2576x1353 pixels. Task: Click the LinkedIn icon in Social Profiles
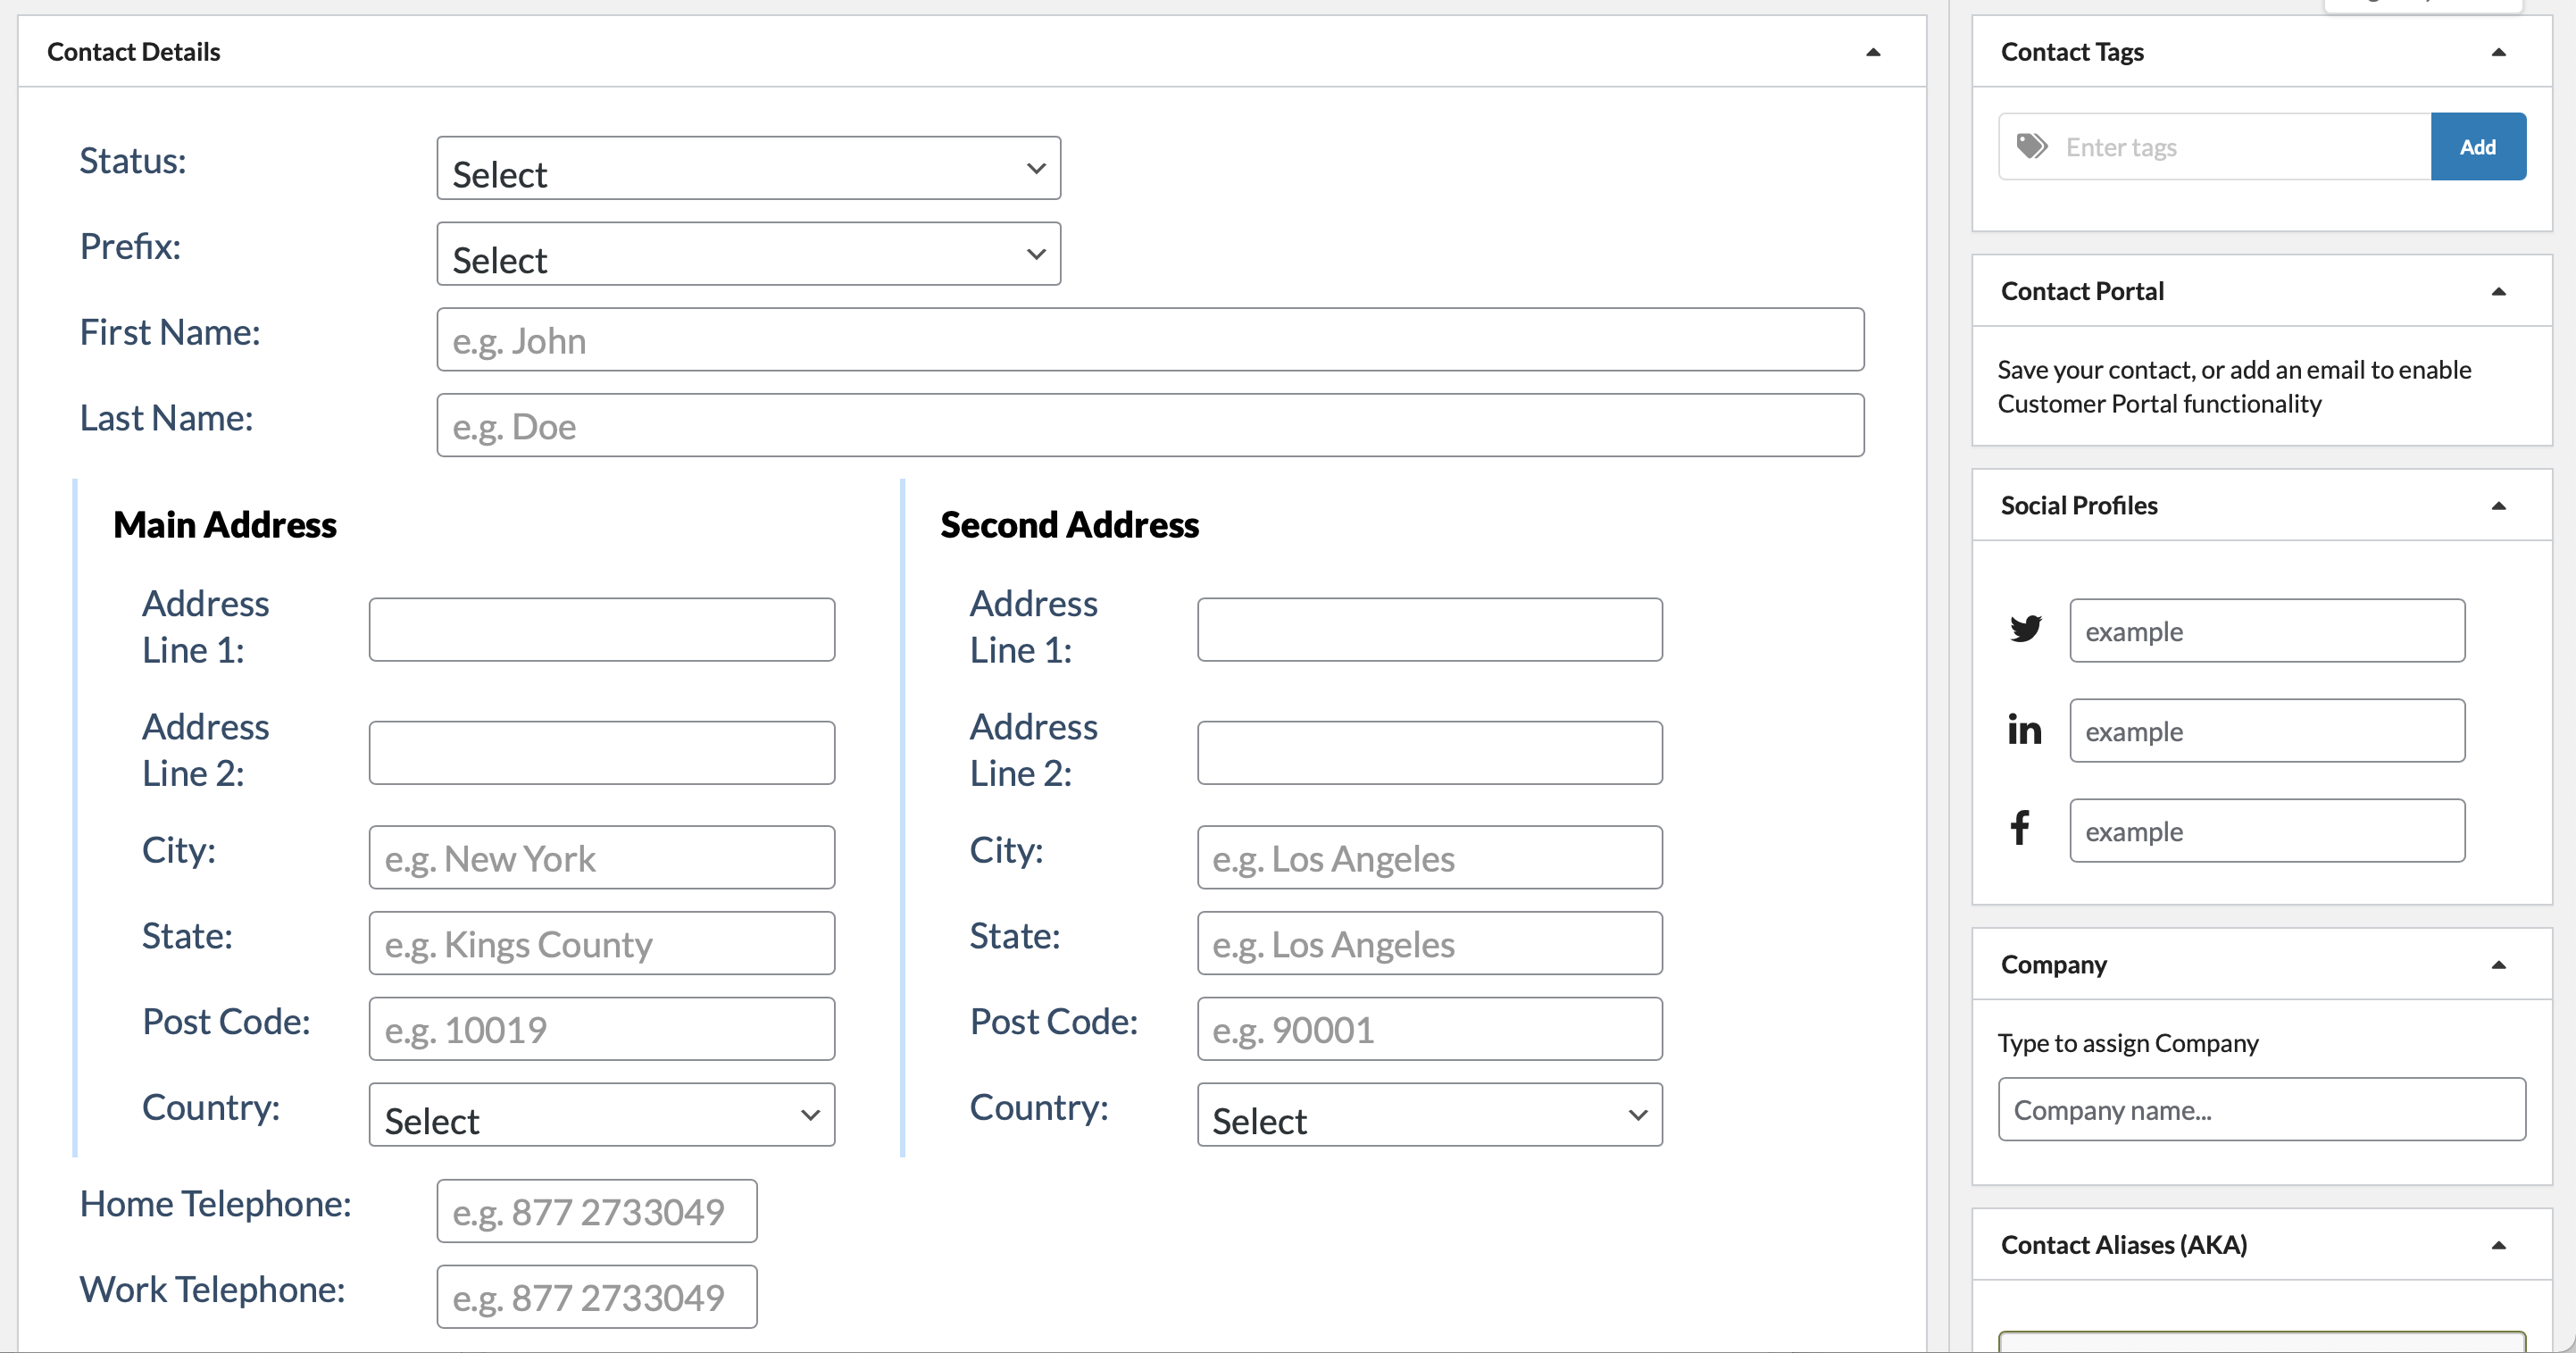coord(2026,729)
